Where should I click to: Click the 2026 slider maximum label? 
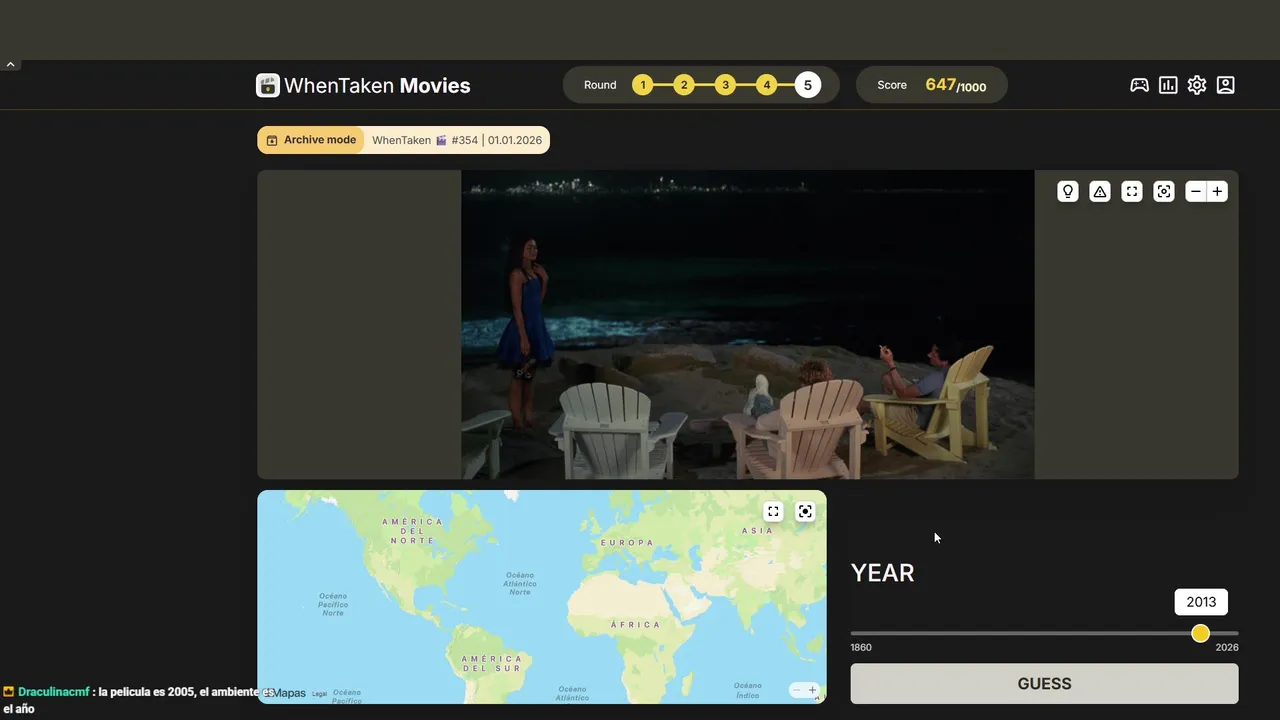pos(1227,648)
